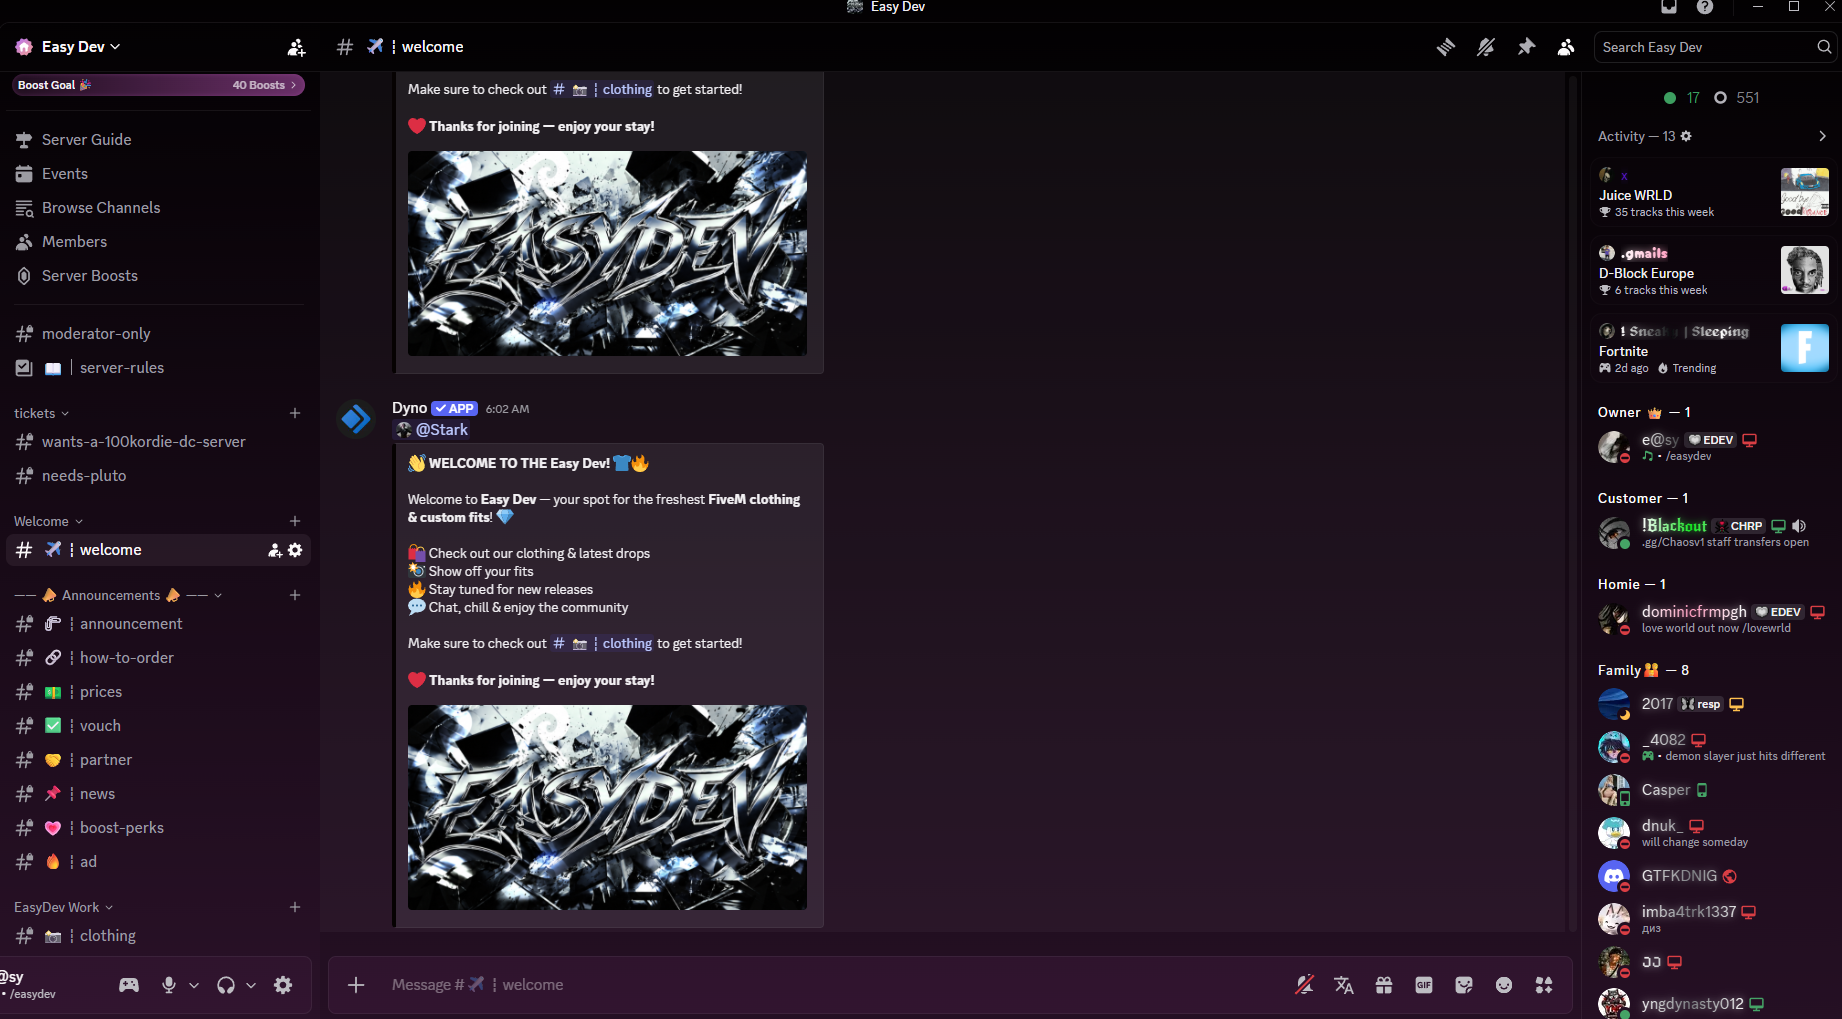Image resolution: width=1842 pixels, height=1019 pixels.
Task: Hide the member list icon
Action: [x=1566, y=47]
